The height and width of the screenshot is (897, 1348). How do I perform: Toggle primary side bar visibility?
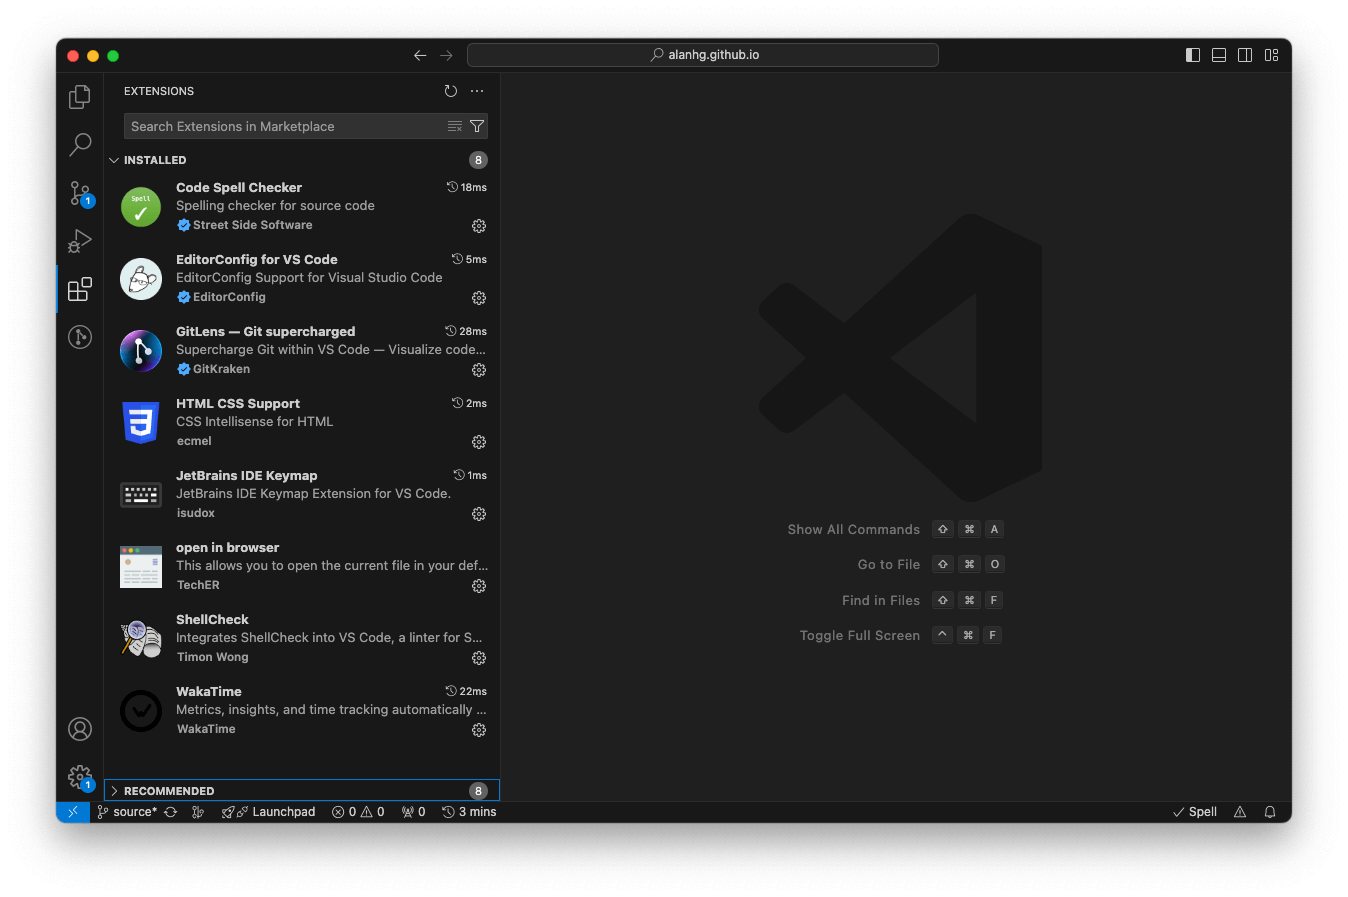1193,55
